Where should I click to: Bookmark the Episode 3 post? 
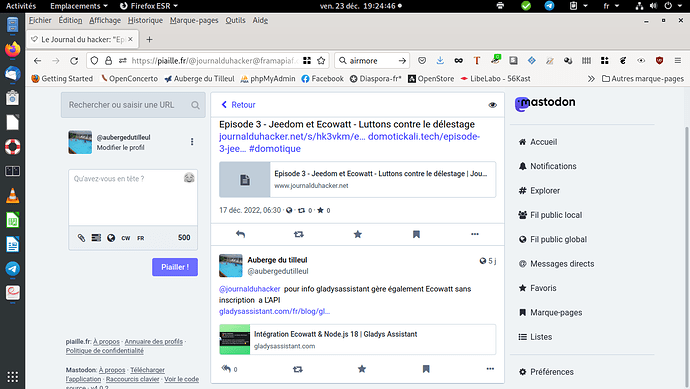point(416,234)
